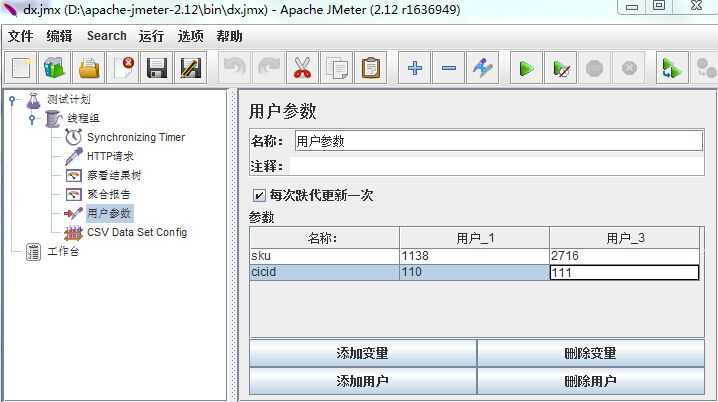
Task: Click the sku name cell
Action: point(324,255)
